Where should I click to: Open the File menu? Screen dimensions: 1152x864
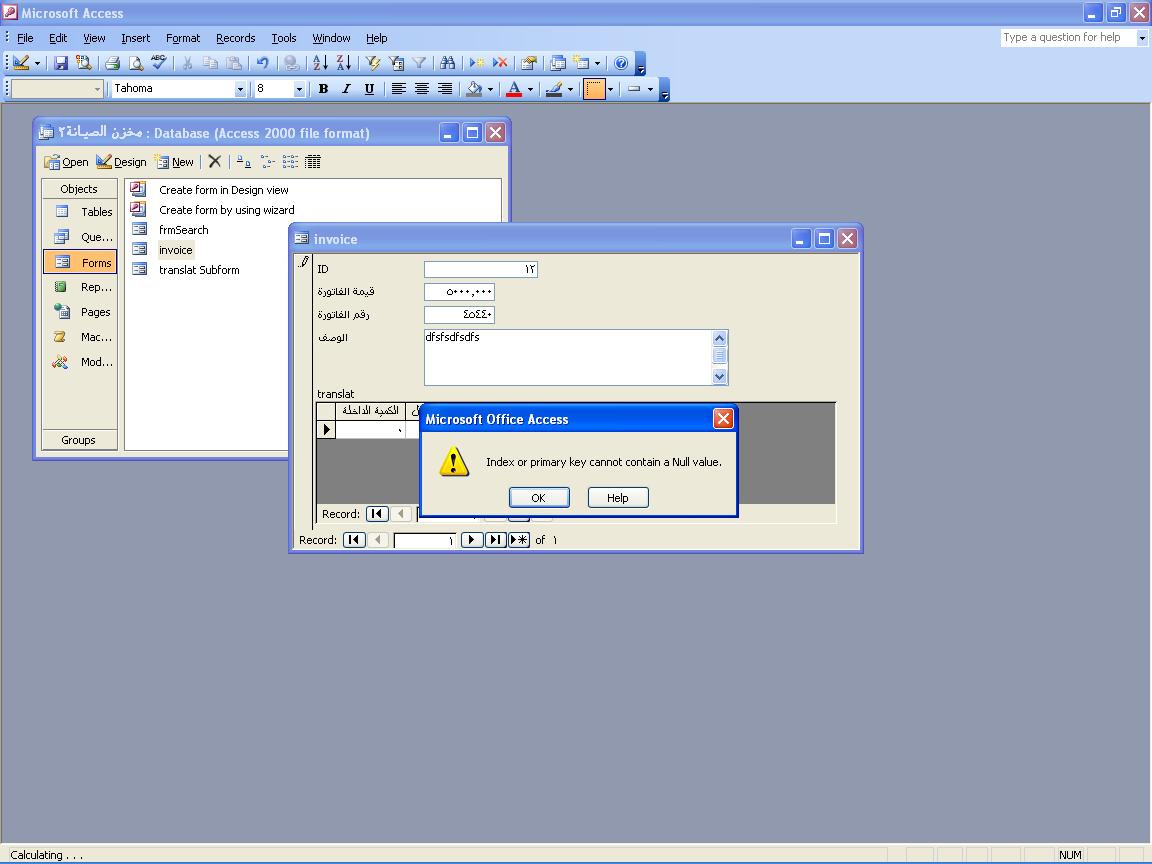[x=25, y=38]
